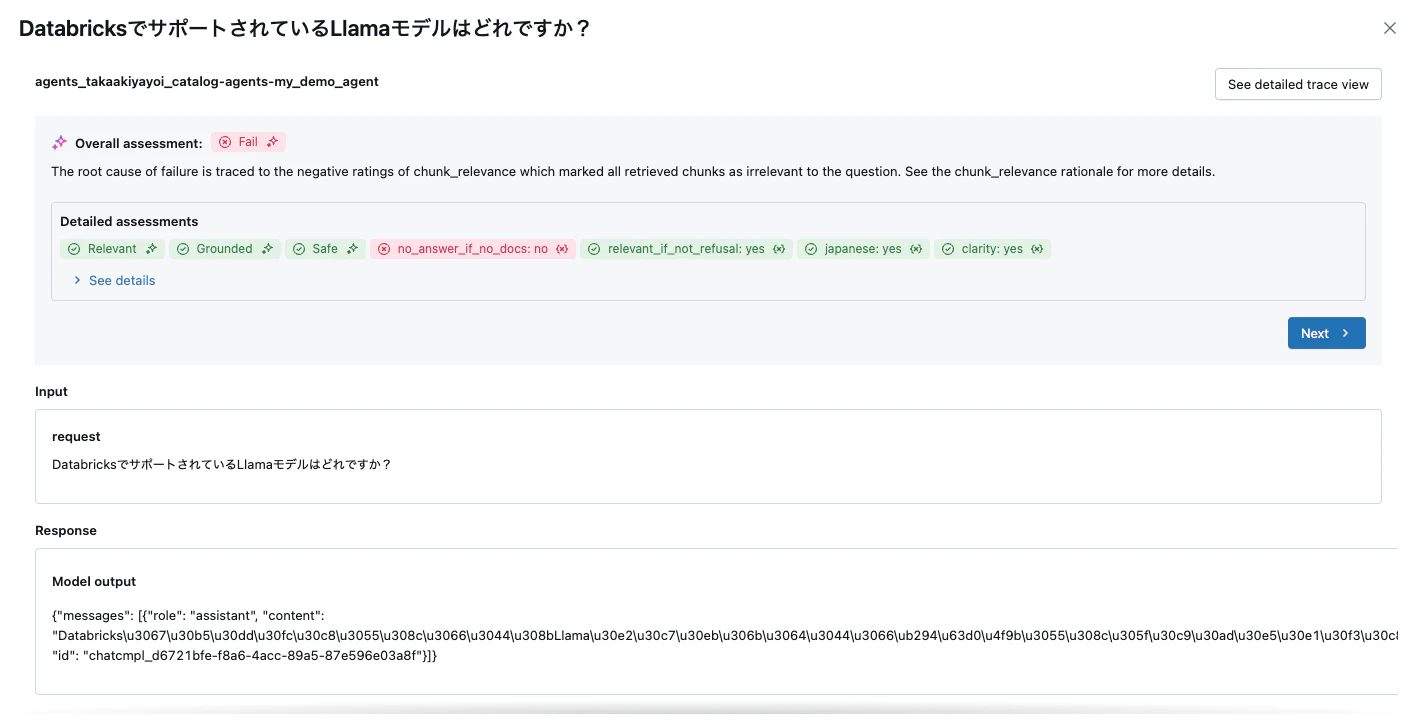The height and width of the screenshot is (725, 1415).
Task: Click the sparkle icon beside Overall assessment
Action: point(59,143)
